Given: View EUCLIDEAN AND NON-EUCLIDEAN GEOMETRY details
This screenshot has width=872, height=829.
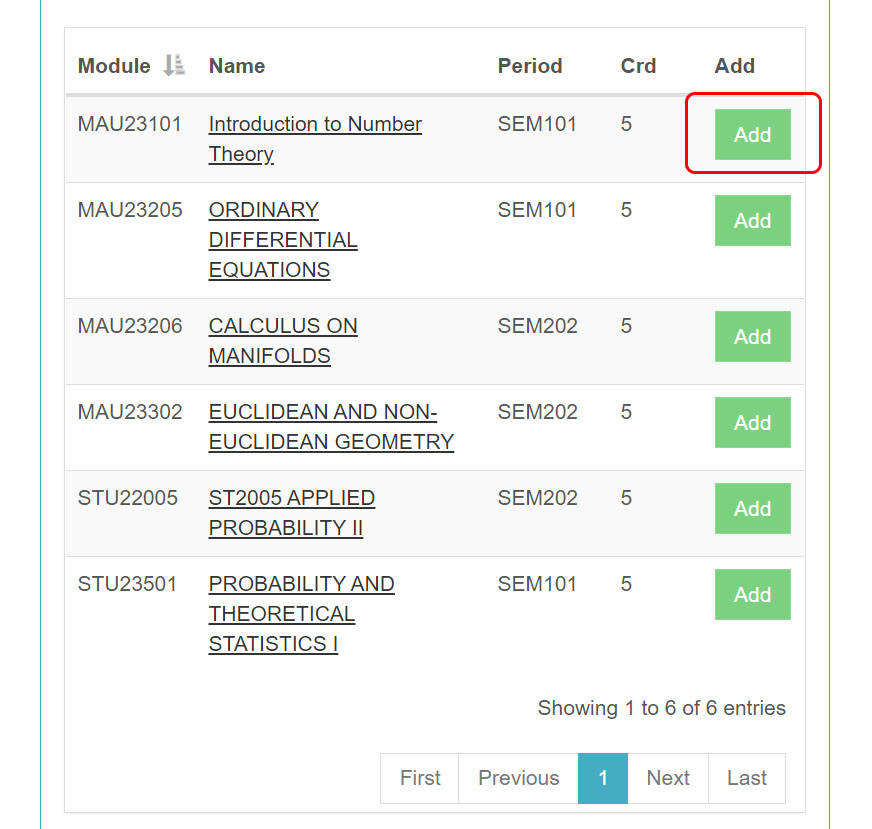Looking at the screenshot, I should [330, 426].
